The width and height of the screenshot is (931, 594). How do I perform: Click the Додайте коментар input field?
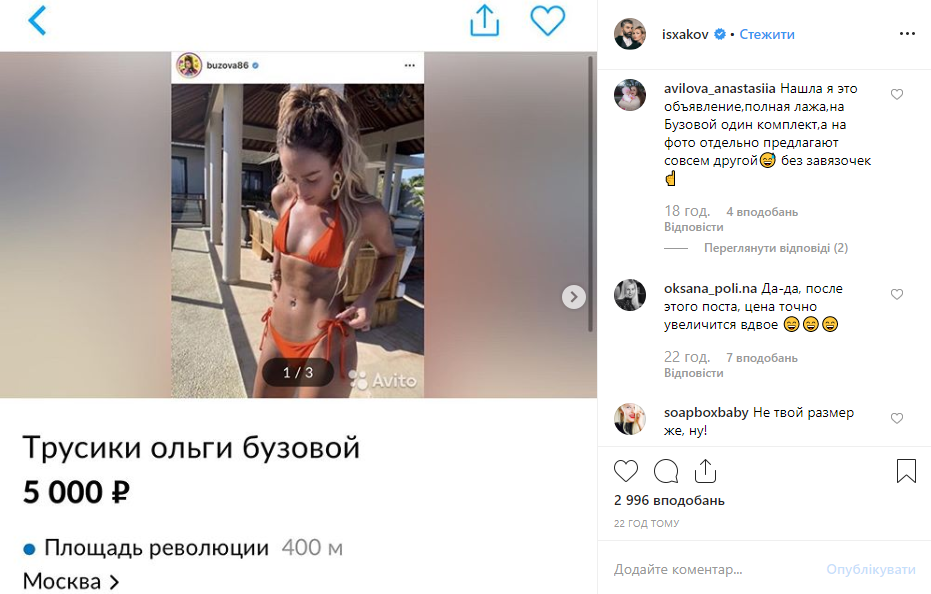[x=712, y=570]
